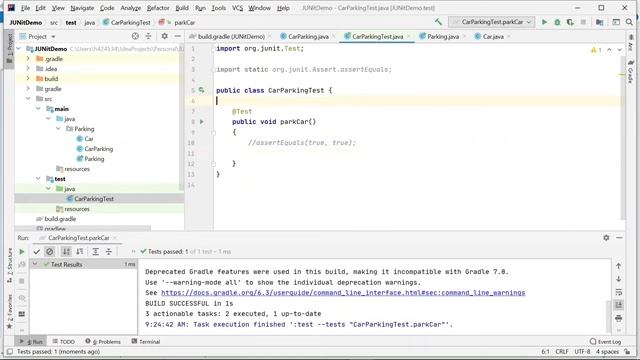640x360 pixels.
Task: Open the VCS menu
Action: [x=238, y=8]
